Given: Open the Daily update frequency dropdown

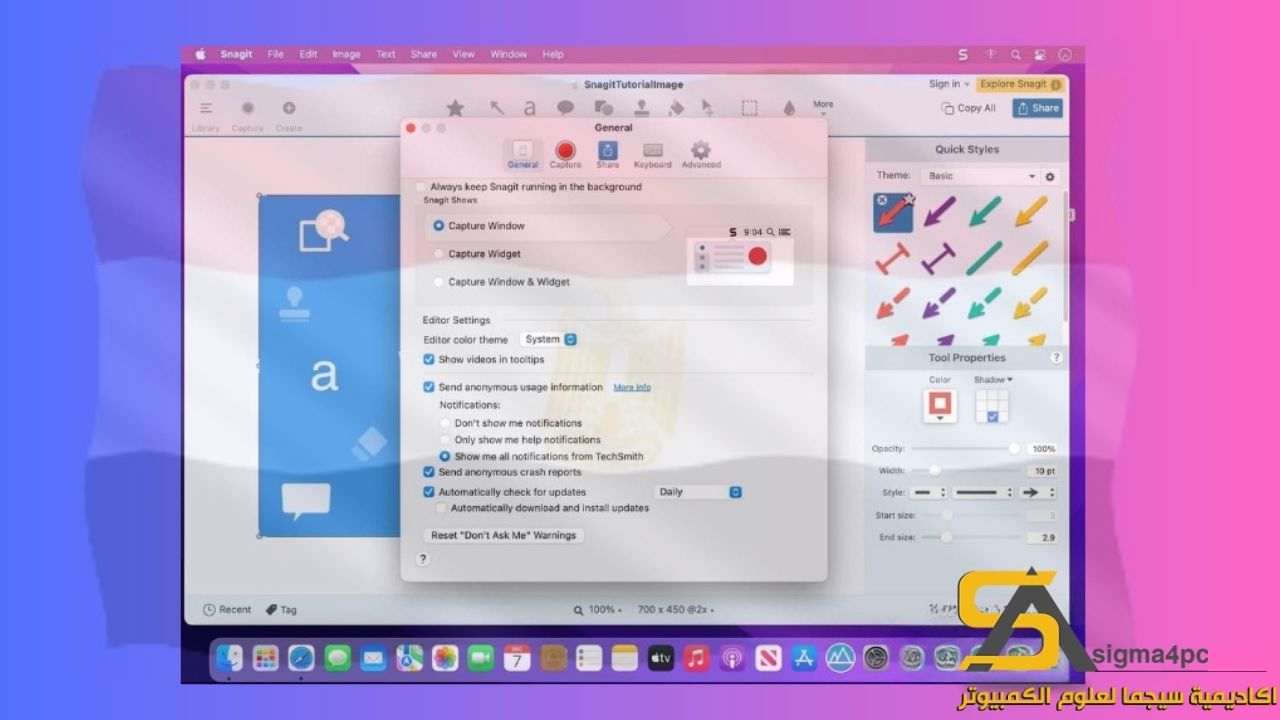Looking at the screenshot, I should [x=698, y=492].
